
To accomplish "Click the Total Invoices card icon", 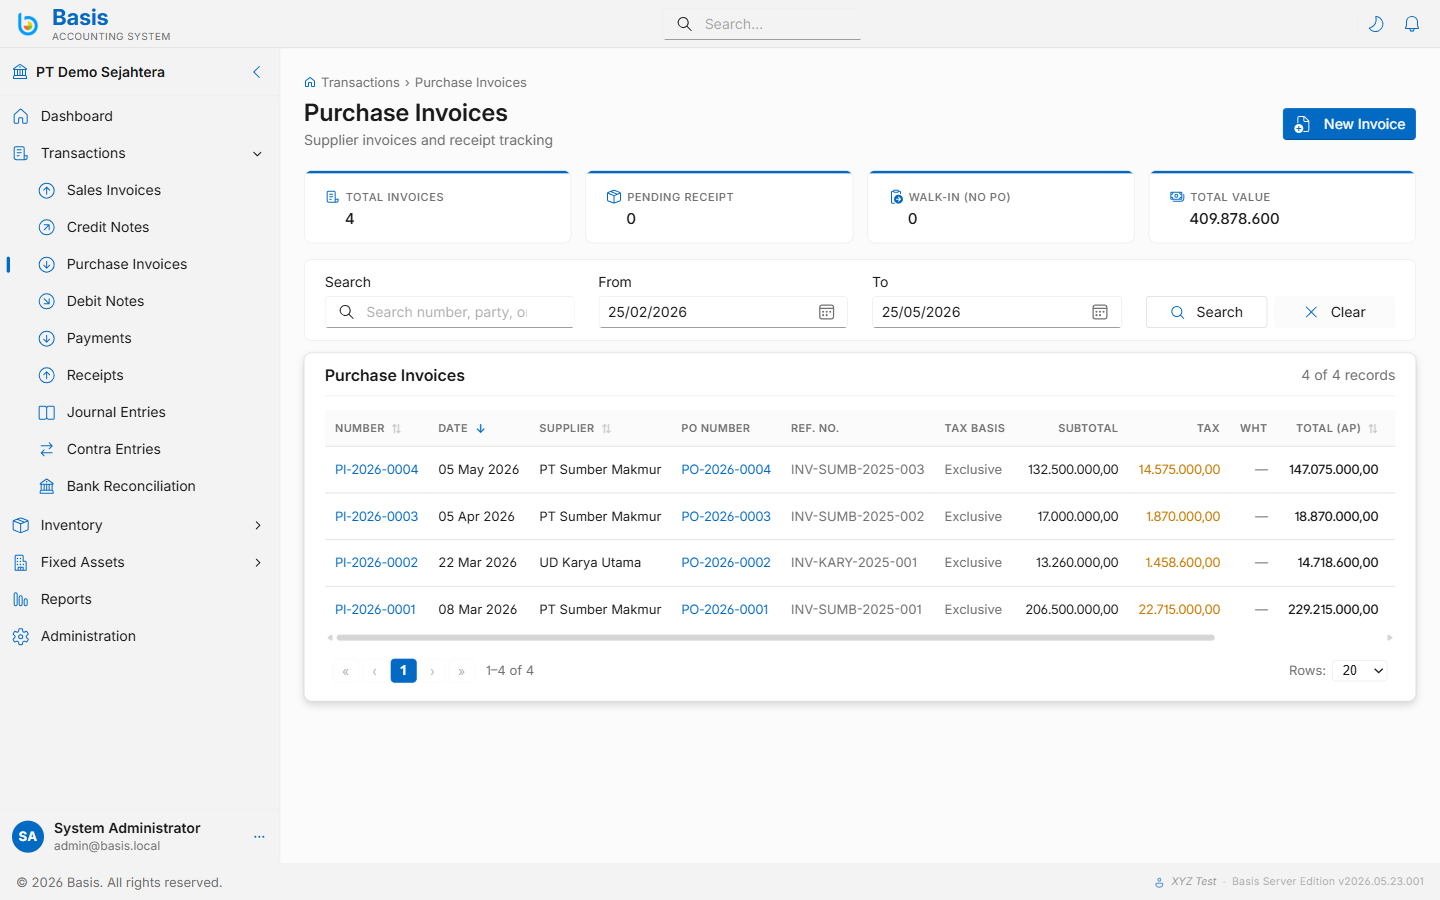I will [332, 197].
